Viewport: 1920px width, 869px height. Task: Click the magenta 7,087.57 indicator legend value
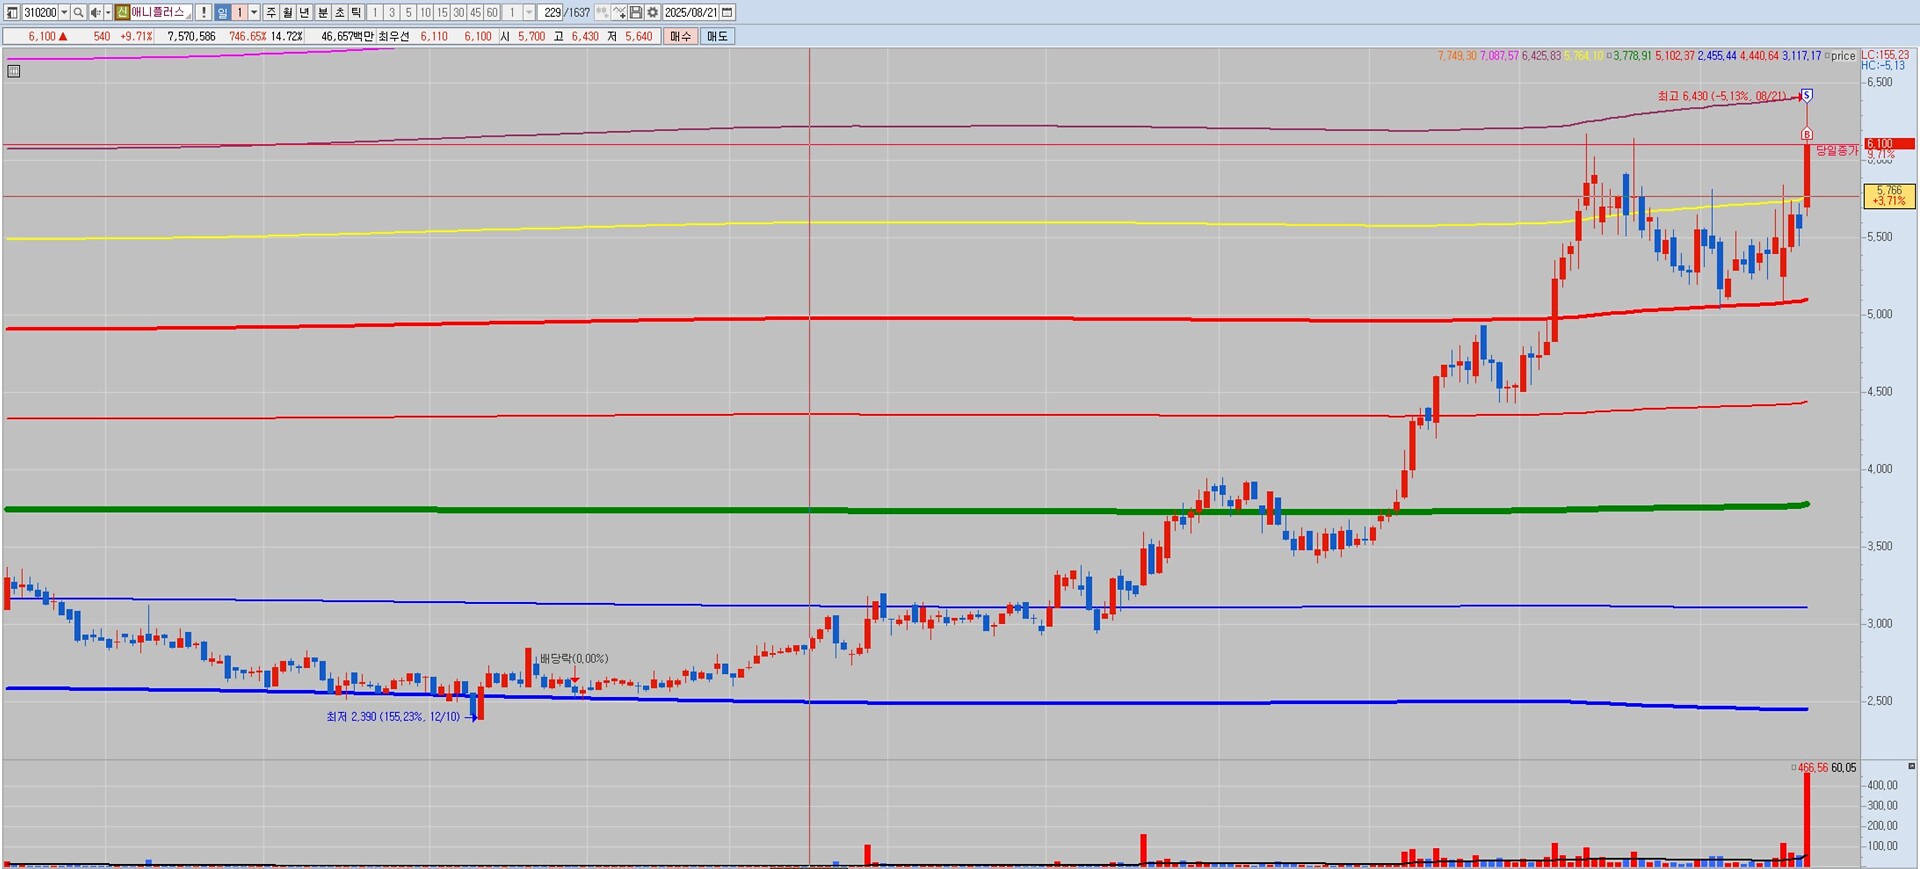(1499, 56)
